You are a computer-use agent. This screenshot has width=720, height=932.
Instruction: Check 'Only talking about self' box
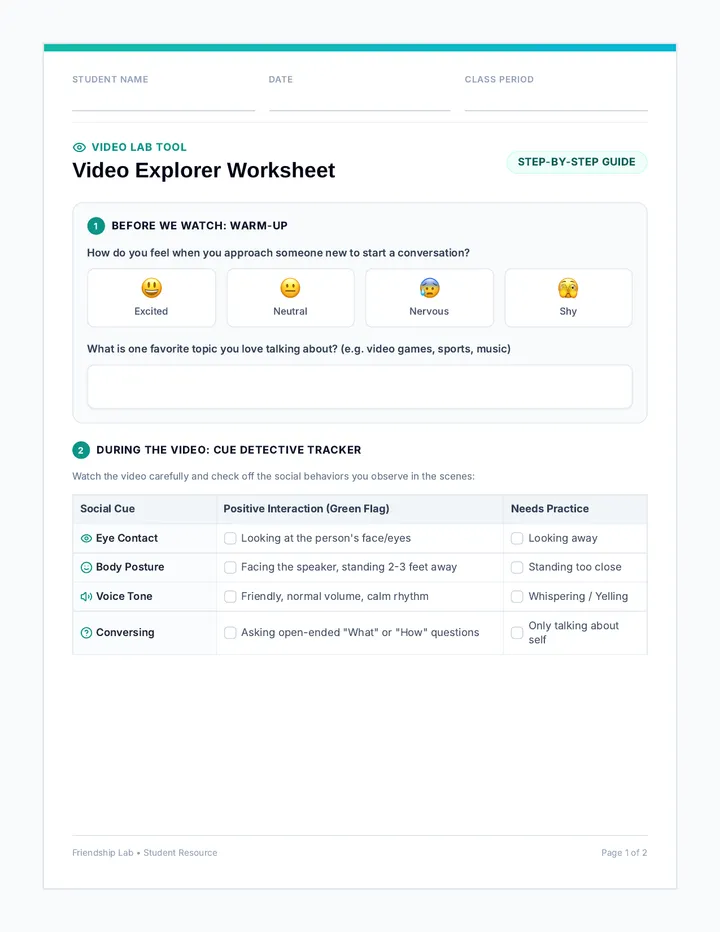517,632
